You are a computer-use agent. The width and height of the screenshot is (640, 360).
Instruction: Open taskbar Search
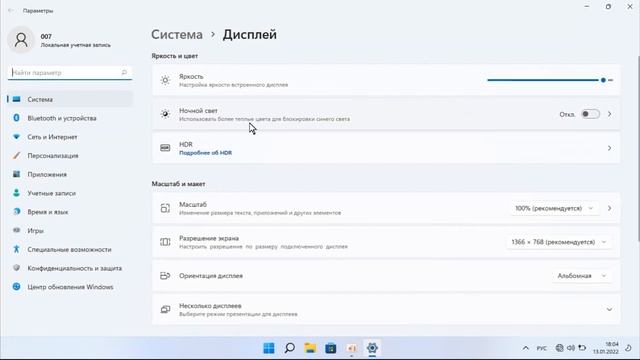(x=289, y=348)
